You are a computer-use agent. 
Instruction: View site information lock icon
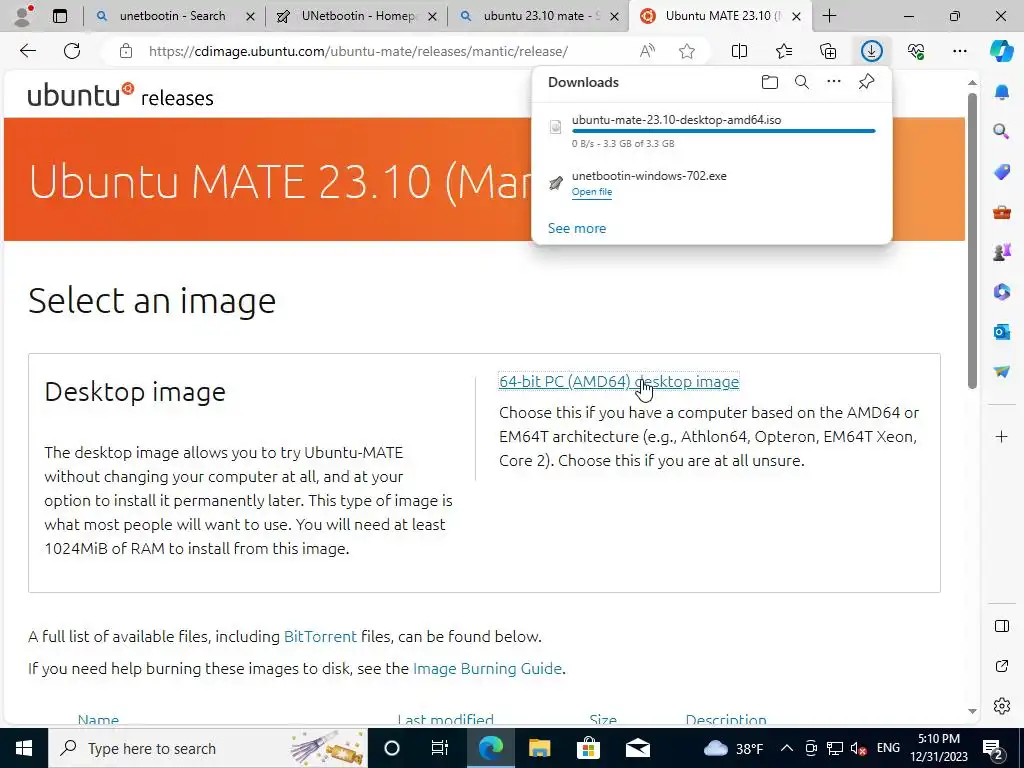coord(126,51)
